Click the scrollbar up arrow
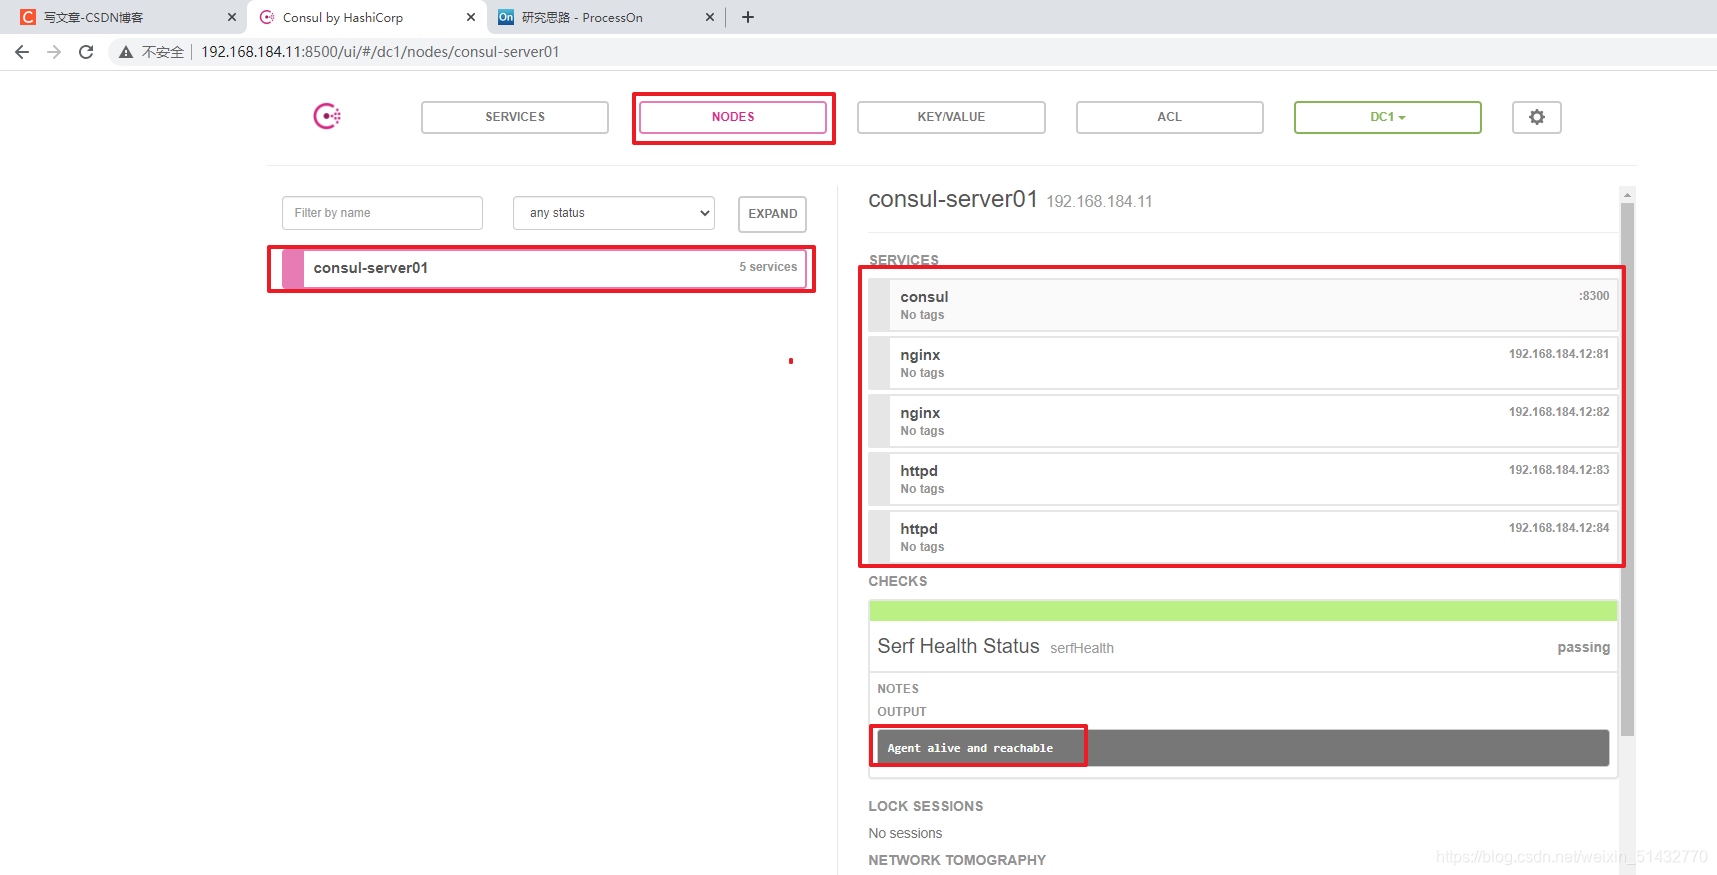This screenshot has width=1717, height=875. pyautogui.click(x=1627, y=195)
